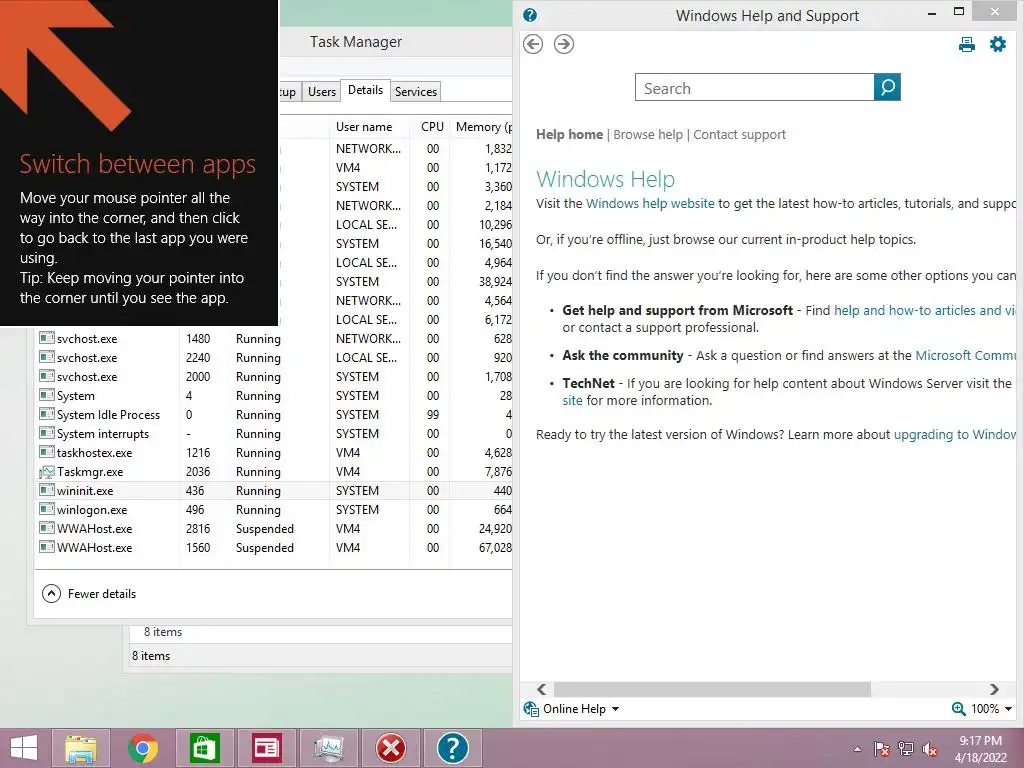
Task: Open Help home link
Action: coord(569,135)
